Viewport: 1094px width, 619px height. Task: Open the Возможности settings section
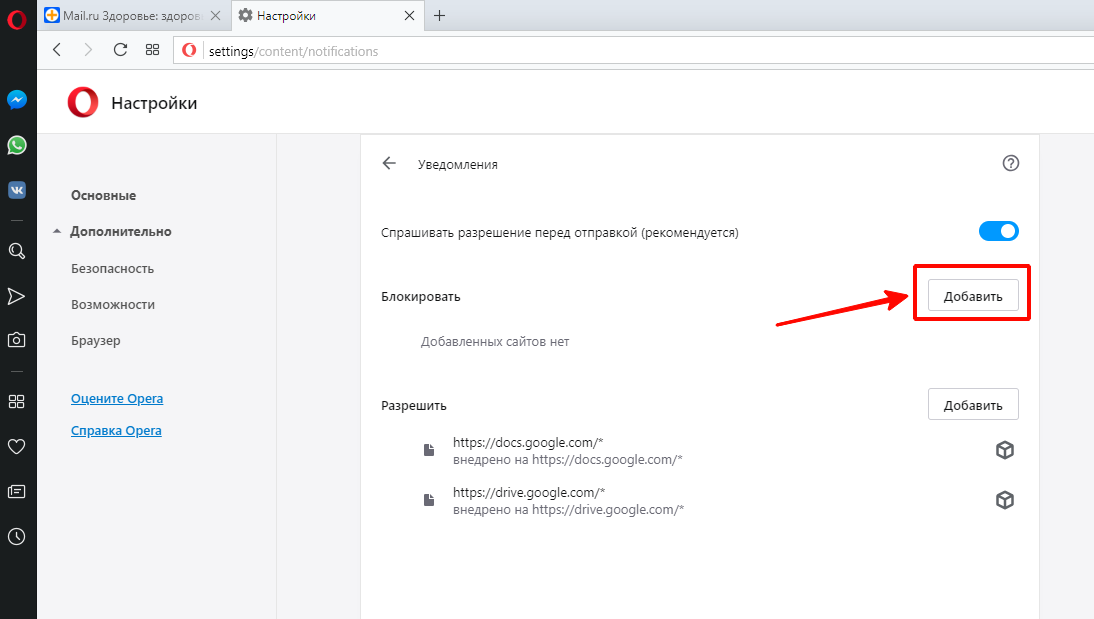[x=113, y=304]
